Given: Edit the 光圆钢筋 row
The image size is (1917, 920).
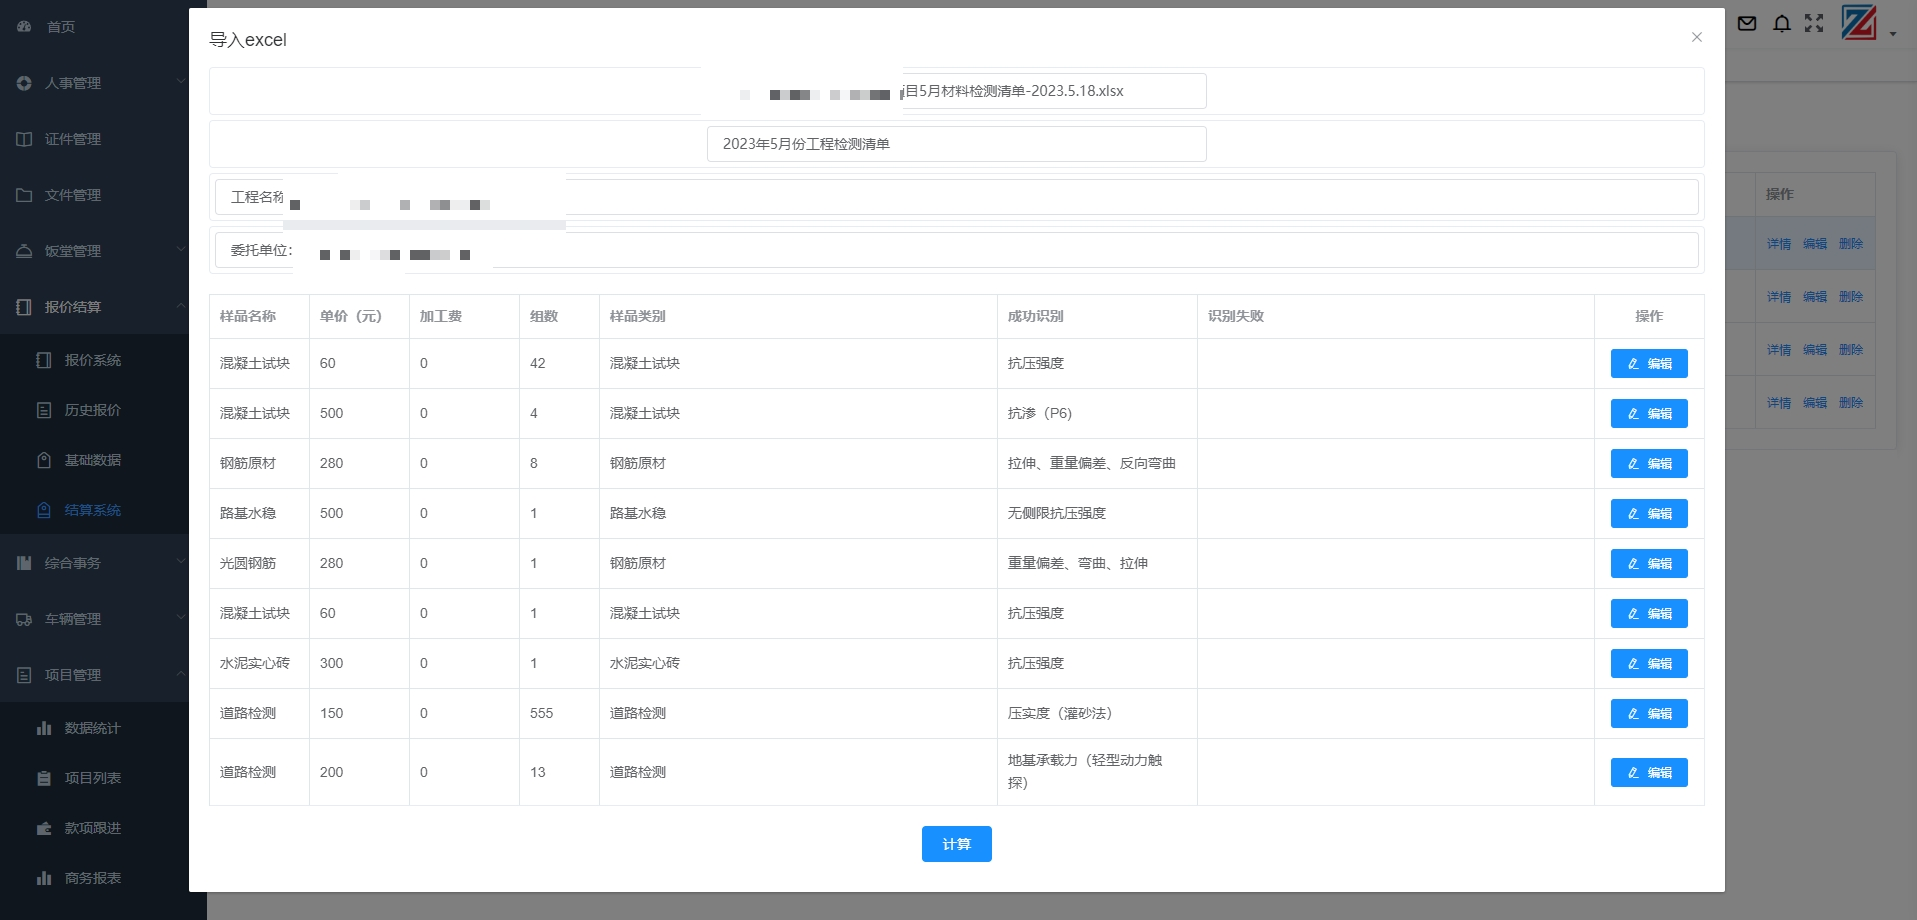Looking at the screenshot, I should [x=1649, y=564].
